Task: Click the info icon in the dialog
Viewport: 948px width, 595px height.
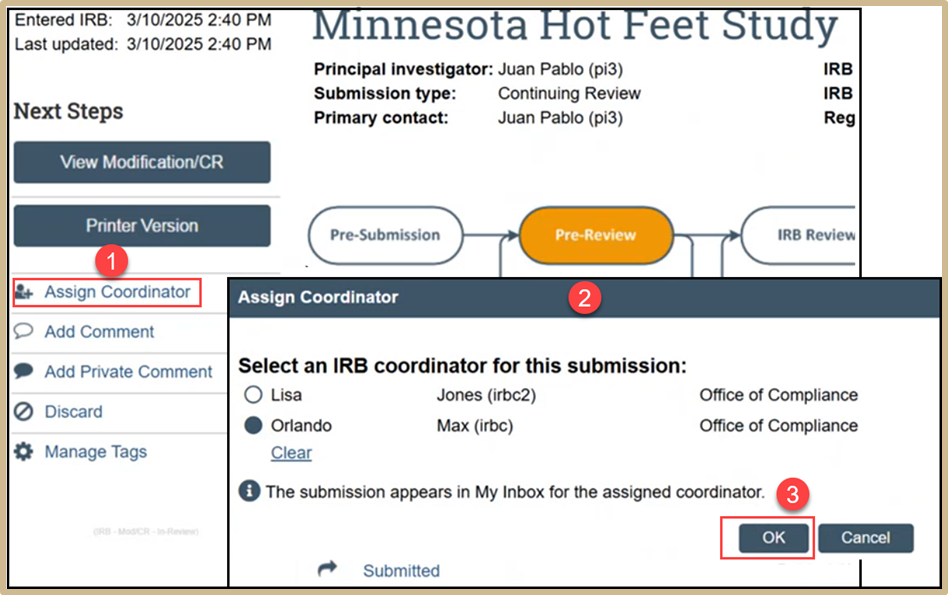Action: [x=249, y=492]
